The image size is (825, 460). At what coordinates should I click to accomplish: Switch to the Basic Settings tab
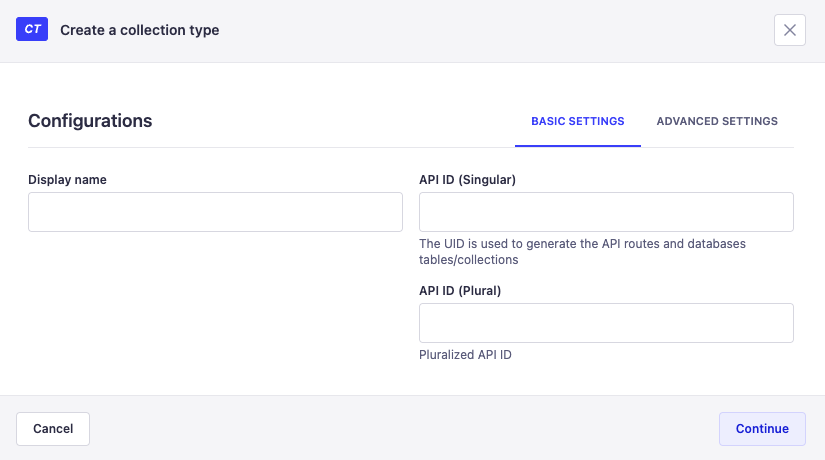577,121
